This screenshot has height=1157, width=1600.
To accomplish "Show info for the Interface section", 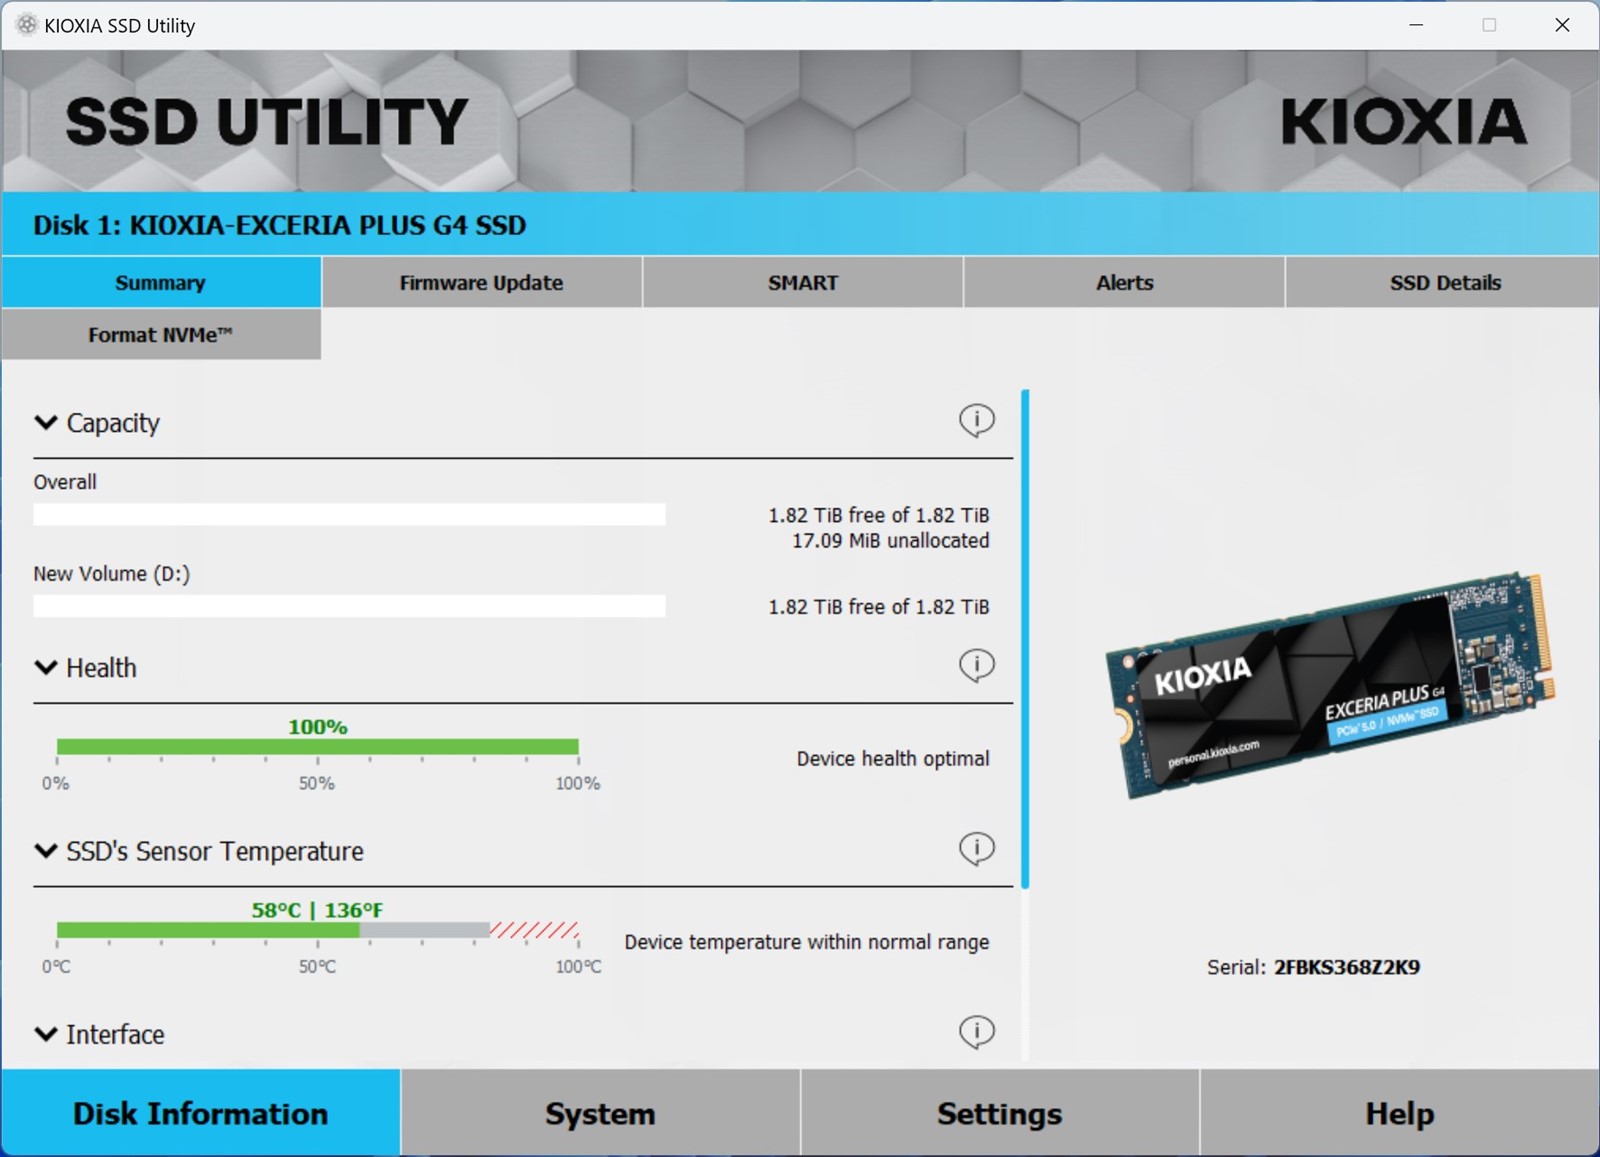I will 976,1031.
